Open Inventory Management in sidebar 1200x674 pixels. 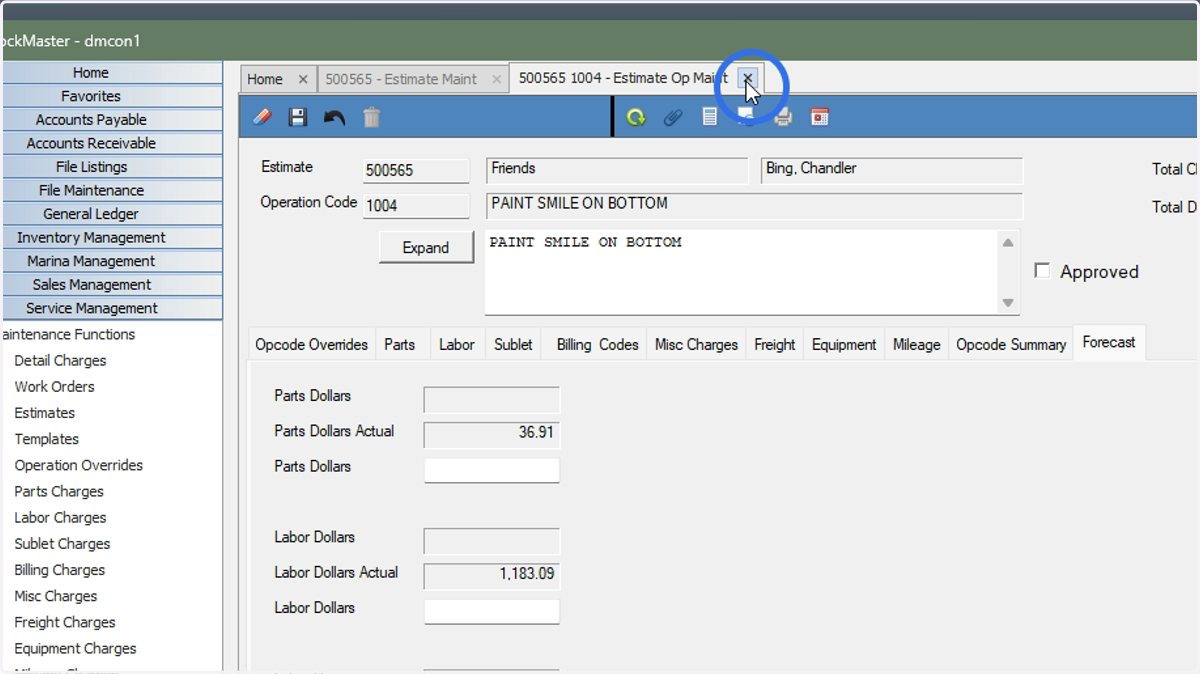112,237
